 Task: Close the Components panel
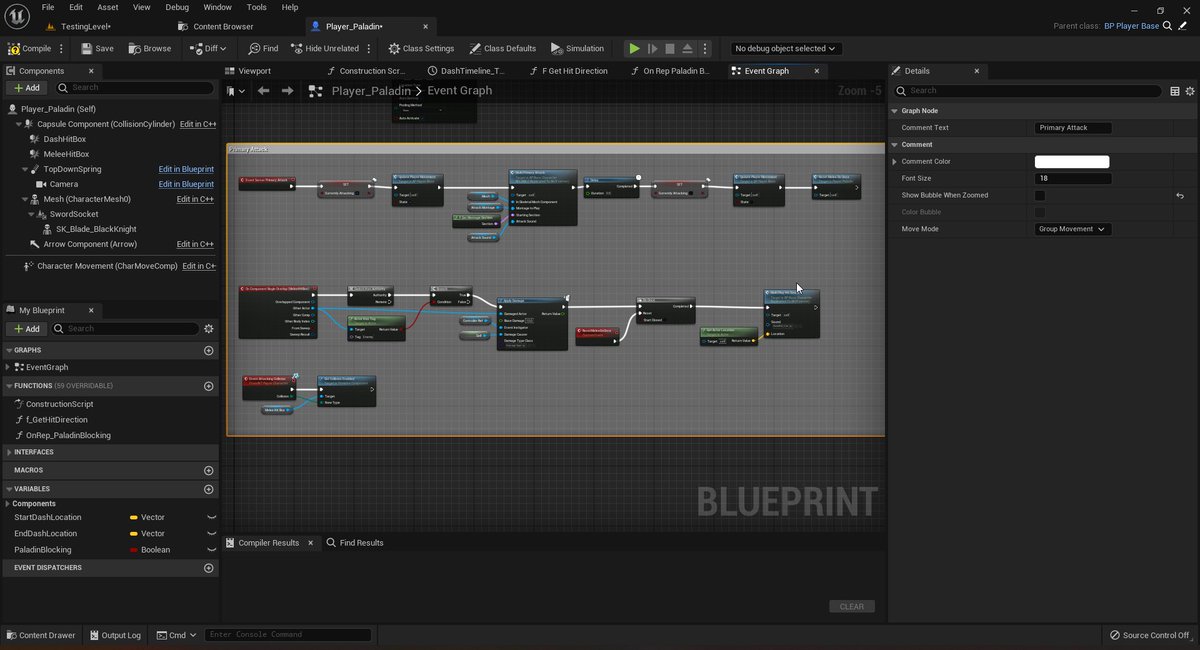click(91, 71)
